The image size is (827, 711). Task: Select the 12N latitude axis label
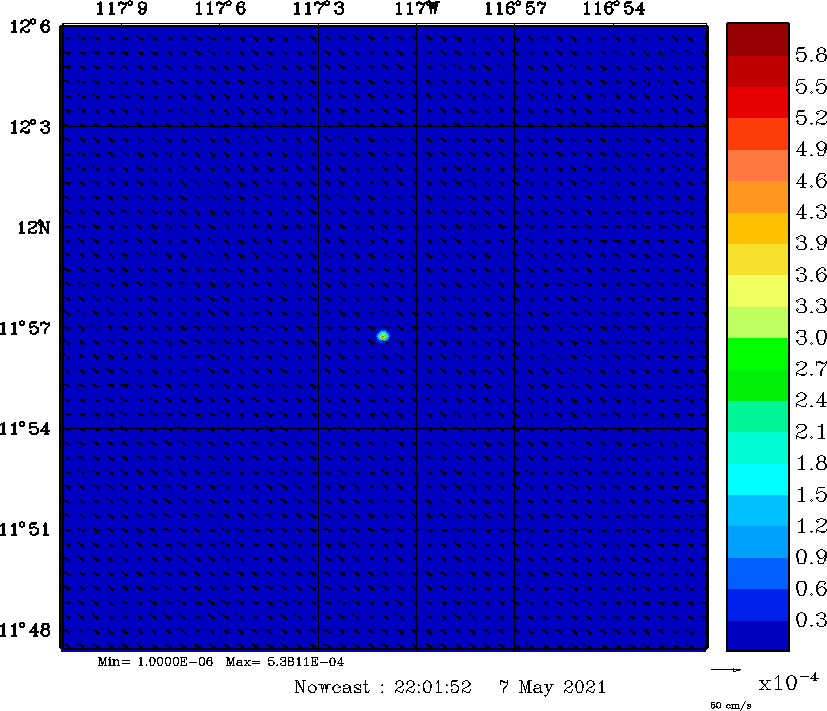coord(34,228)
